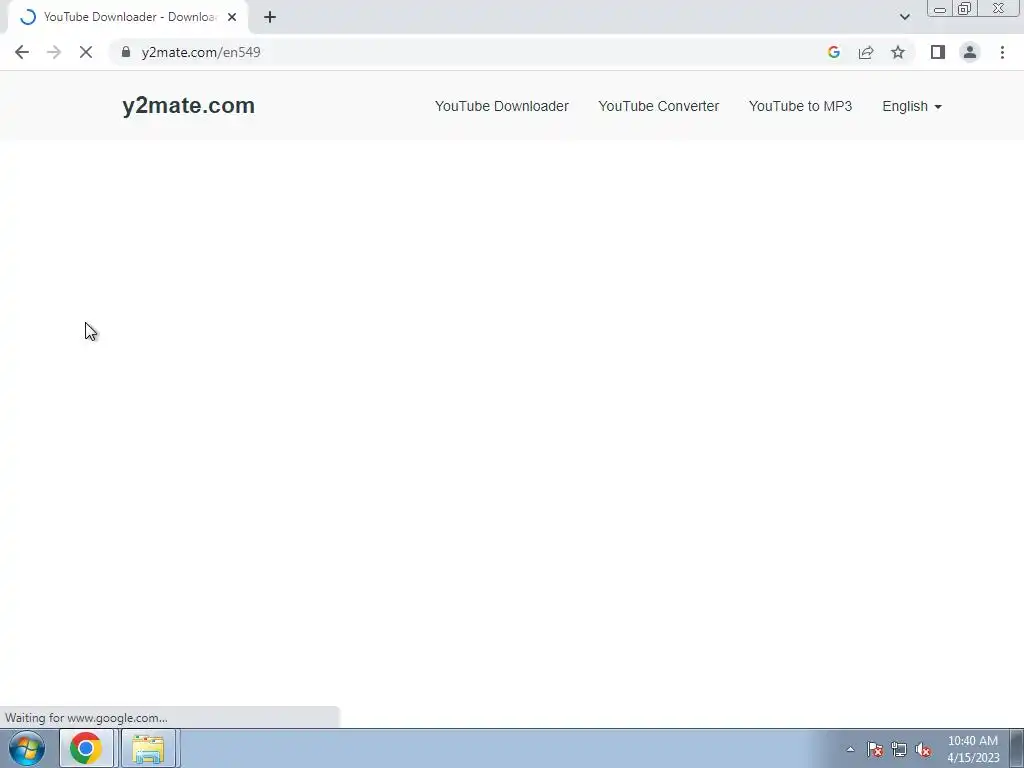Open YouTube to MP3 nav link
This screenshot has width=1024, height=768.
800,106
